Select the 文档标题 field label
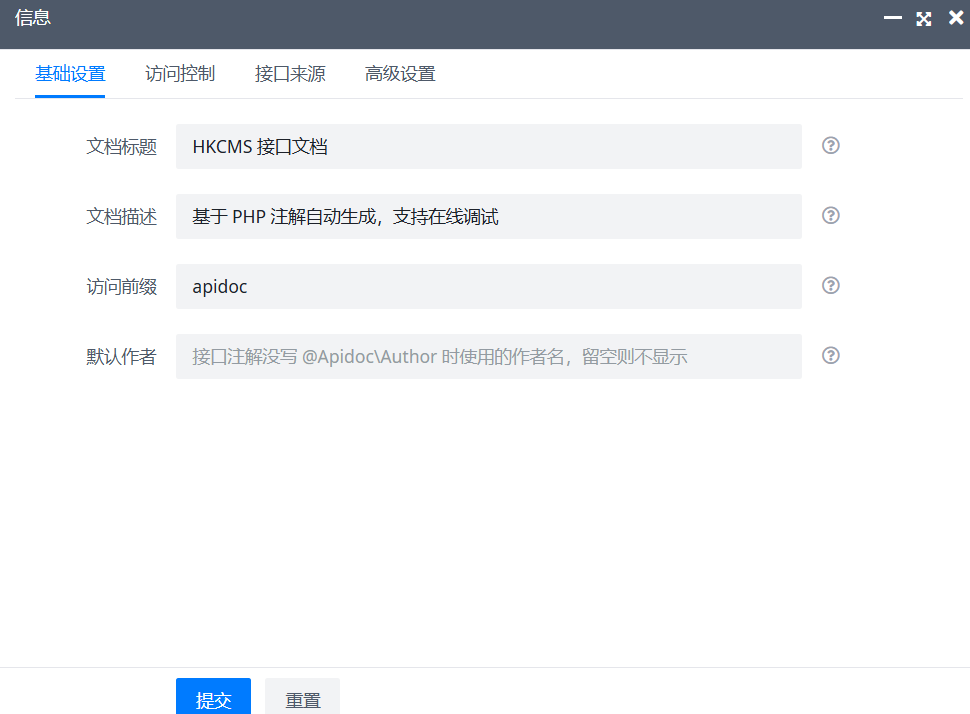The height and width of the screenshot is (714, 970). click(121, 147)
